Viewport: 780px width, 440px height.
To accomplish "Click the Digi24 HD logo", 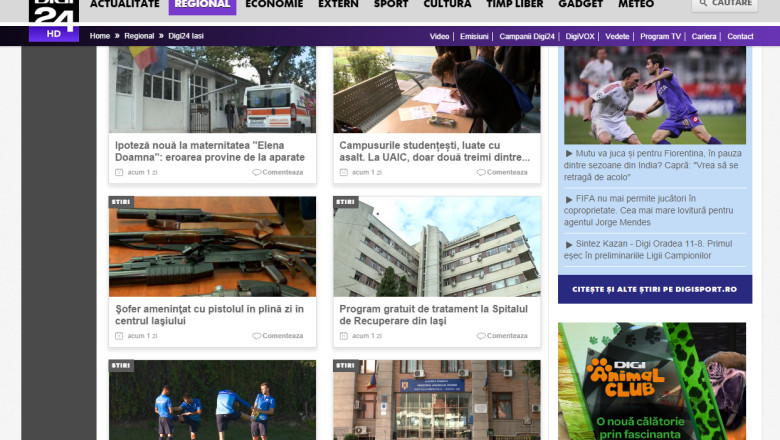I will (53, 20).
